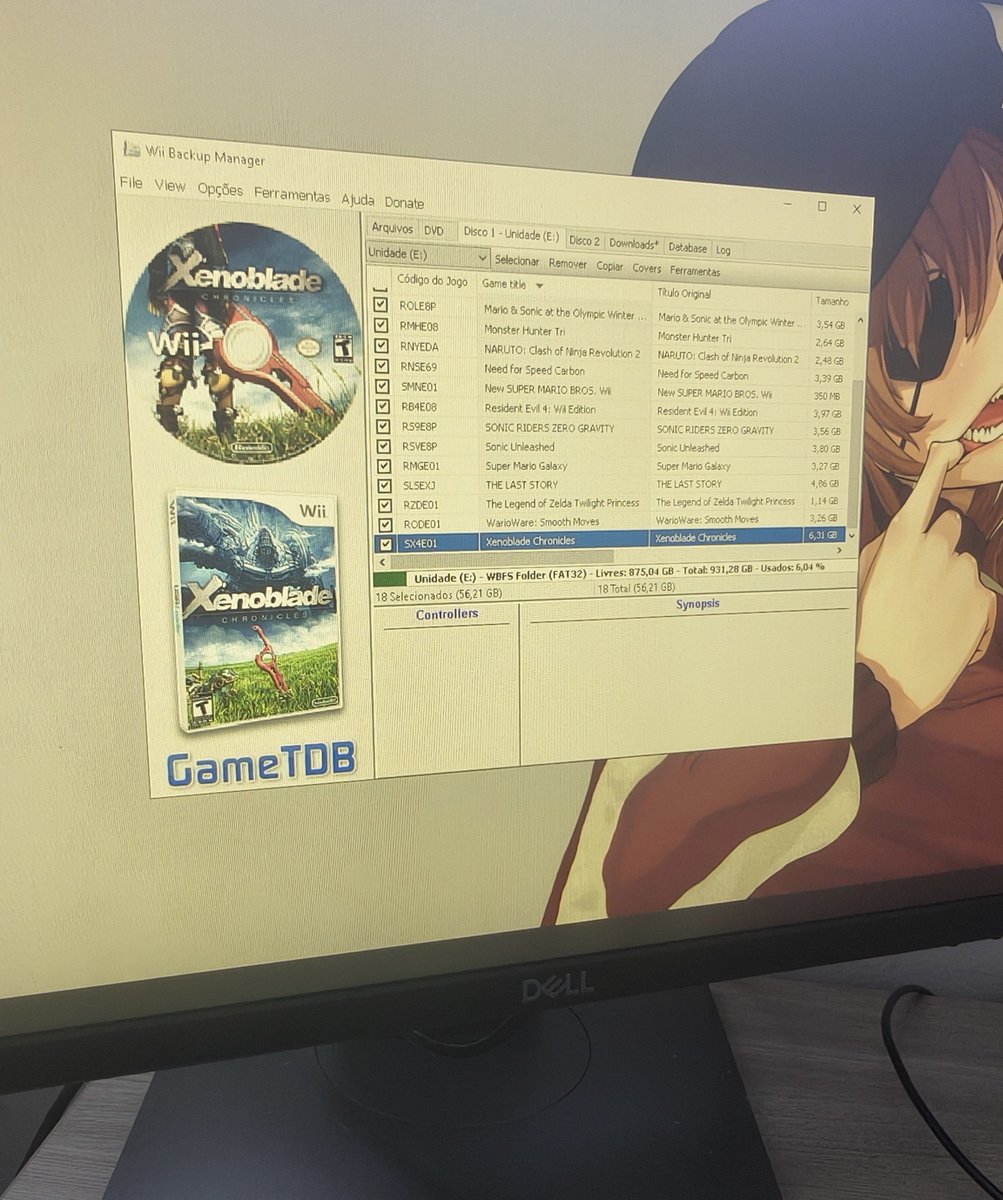Click the Game title sort arrow
1003x1200 pixels.
click(x=540, y=286)
